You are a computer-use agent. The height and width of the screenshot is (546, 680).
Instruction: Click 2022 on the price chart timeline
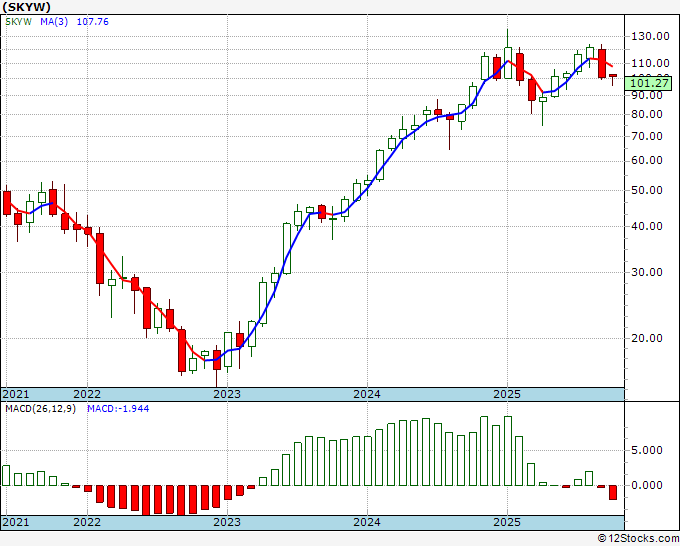[87, 394]
